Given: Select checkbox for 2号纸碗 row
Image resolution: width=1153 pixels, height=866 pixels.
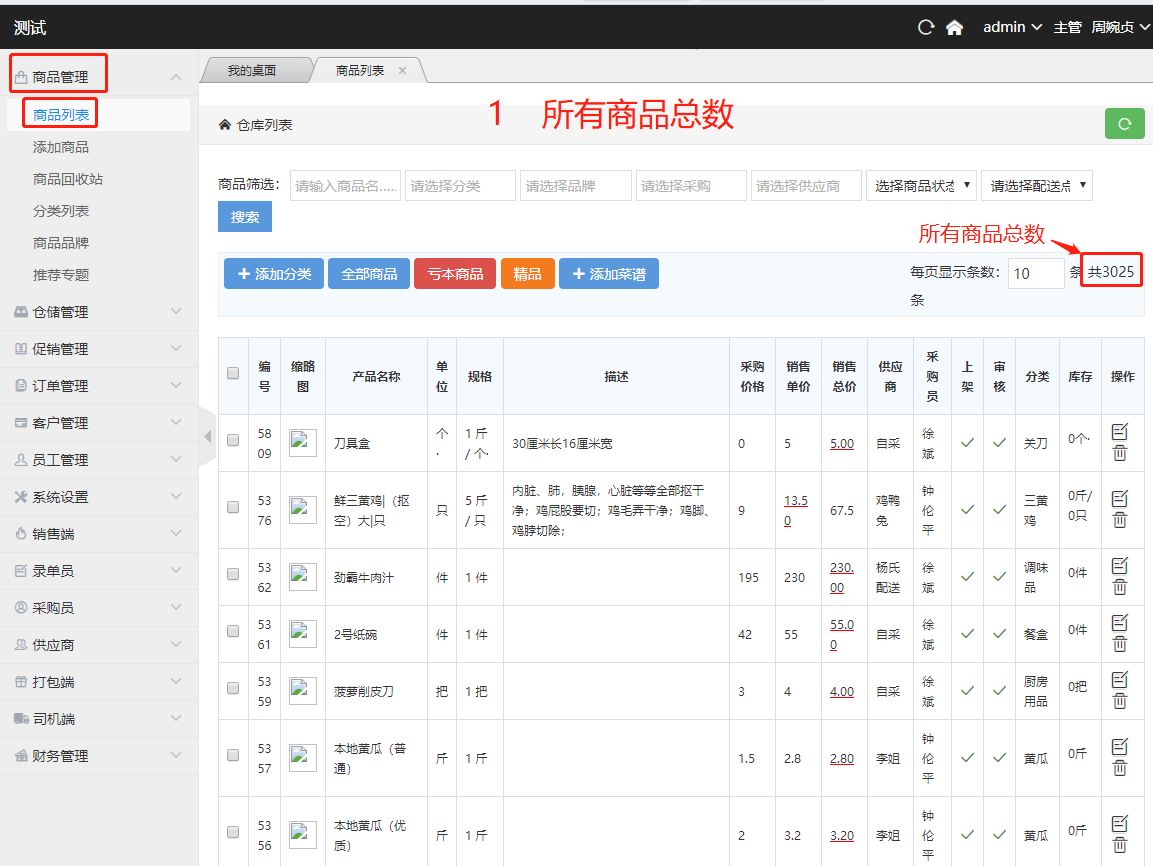Looking at the screenshot, I should click(233, 631).
